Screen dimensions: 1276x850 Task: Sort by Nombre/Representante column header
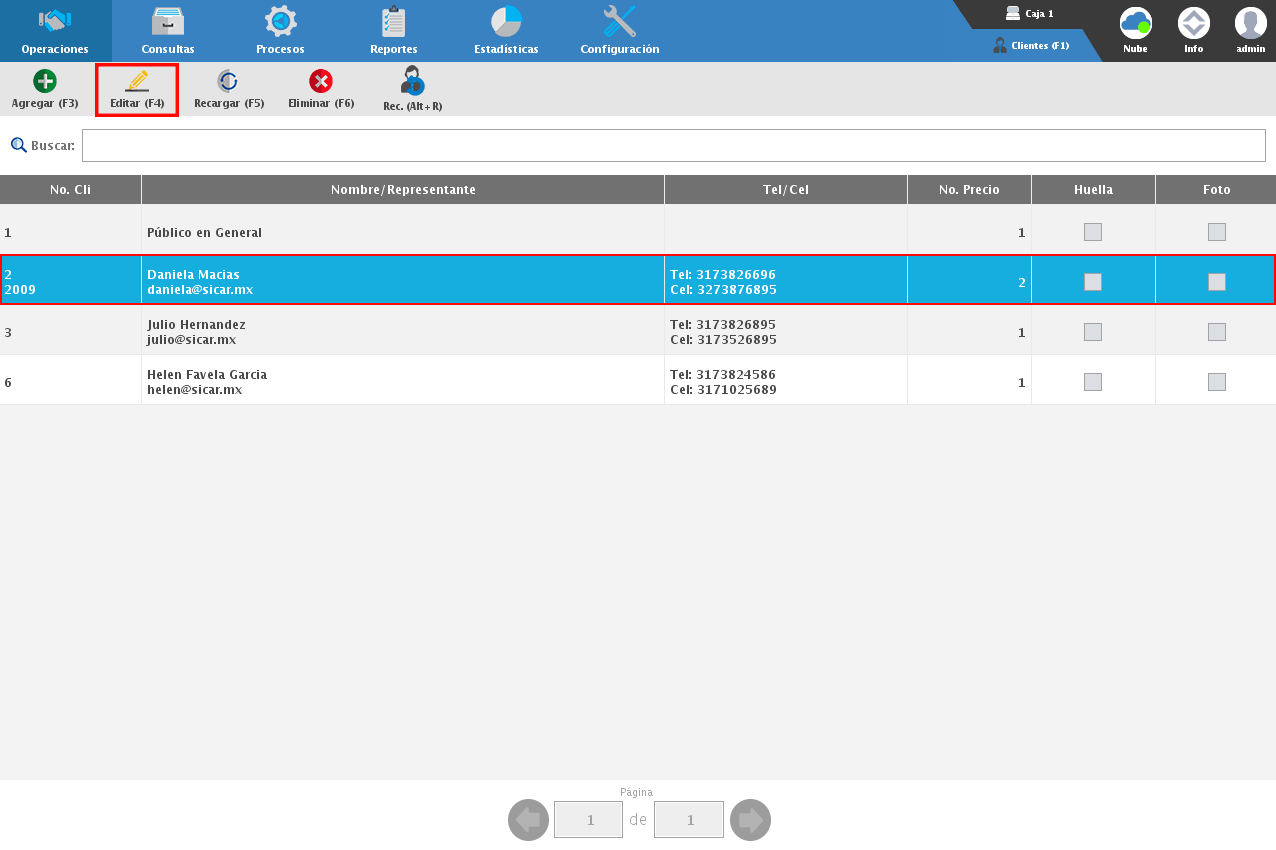pos(403,190)
